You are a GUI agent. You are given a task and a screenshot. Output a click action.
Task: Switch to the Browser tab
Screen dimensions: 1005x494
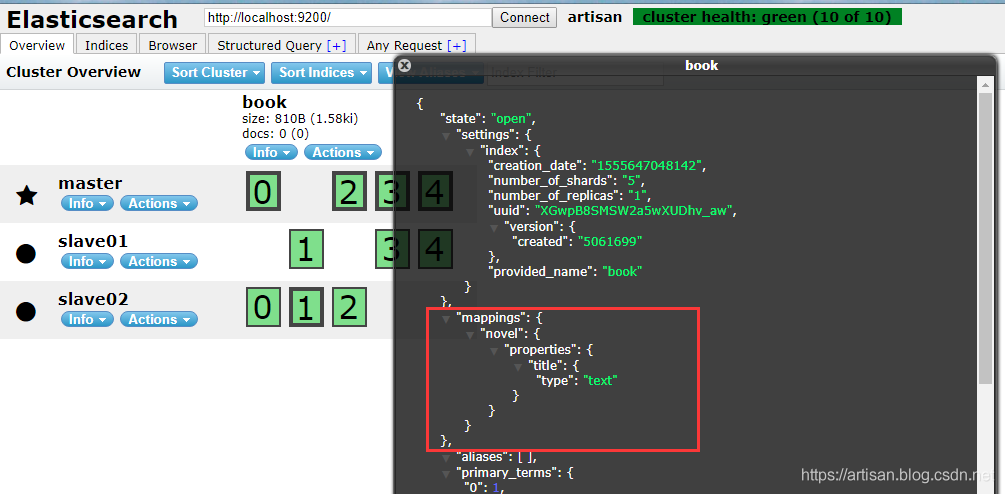[173, 45]
